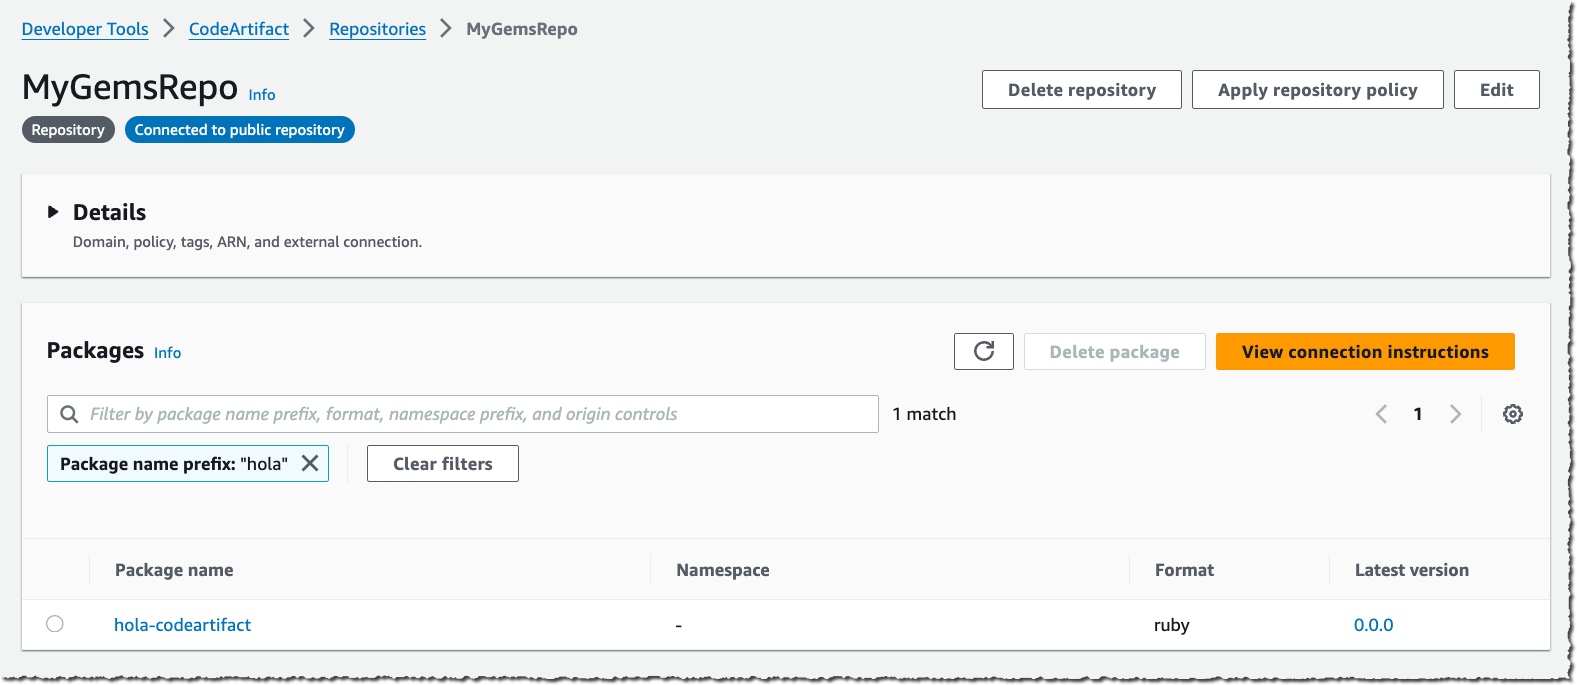This screenshot has height=685, width=1577.
Task: Select the hola-codeartifact package radio button
Action: 55,624
